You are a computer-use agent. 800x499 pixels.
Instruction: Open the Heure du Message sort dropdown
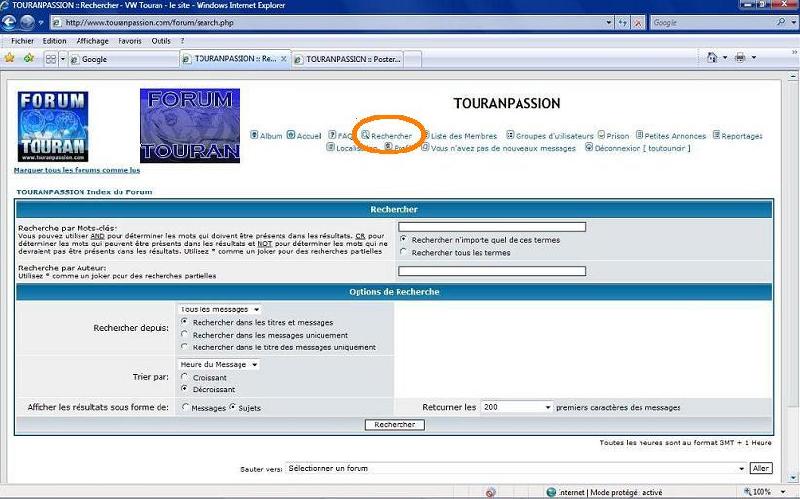pos(219,364)
